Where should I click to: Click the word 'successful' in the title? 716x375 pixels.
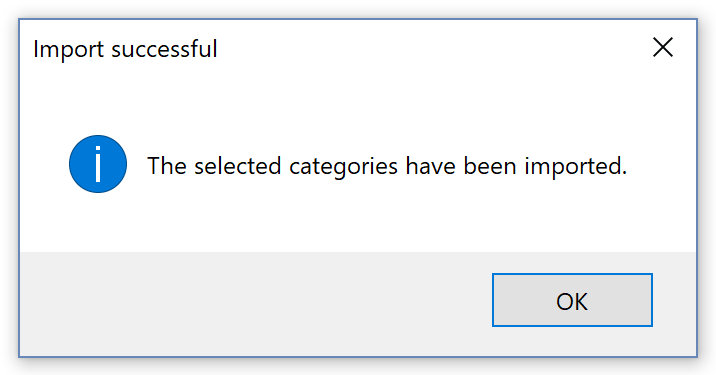point(164,49)
